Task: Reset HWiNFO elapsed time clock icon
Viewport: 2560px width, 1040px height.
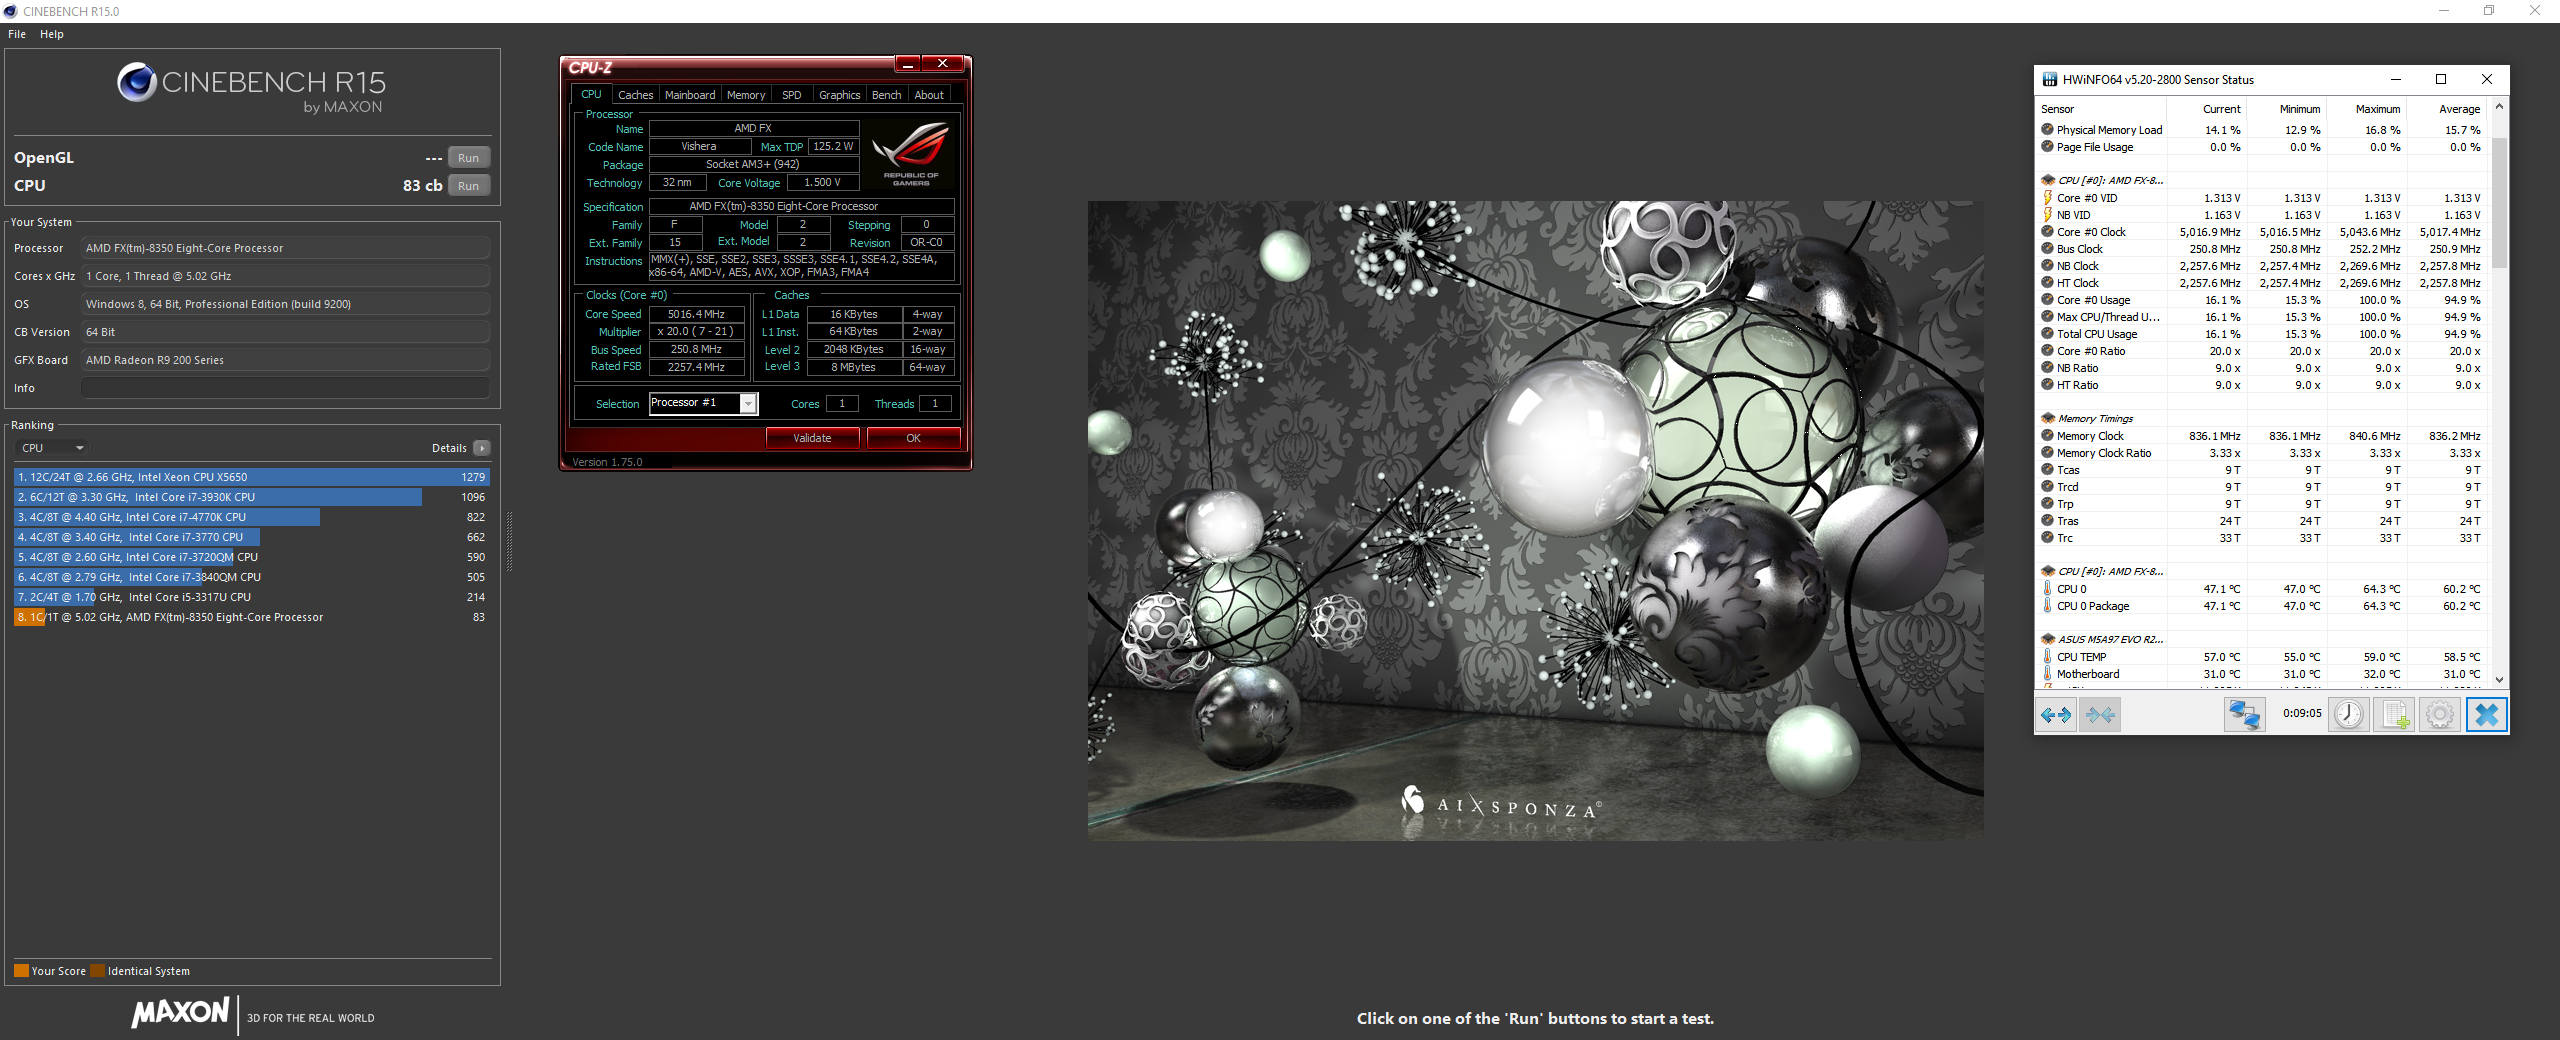Action: click(x=2349, y=714)
